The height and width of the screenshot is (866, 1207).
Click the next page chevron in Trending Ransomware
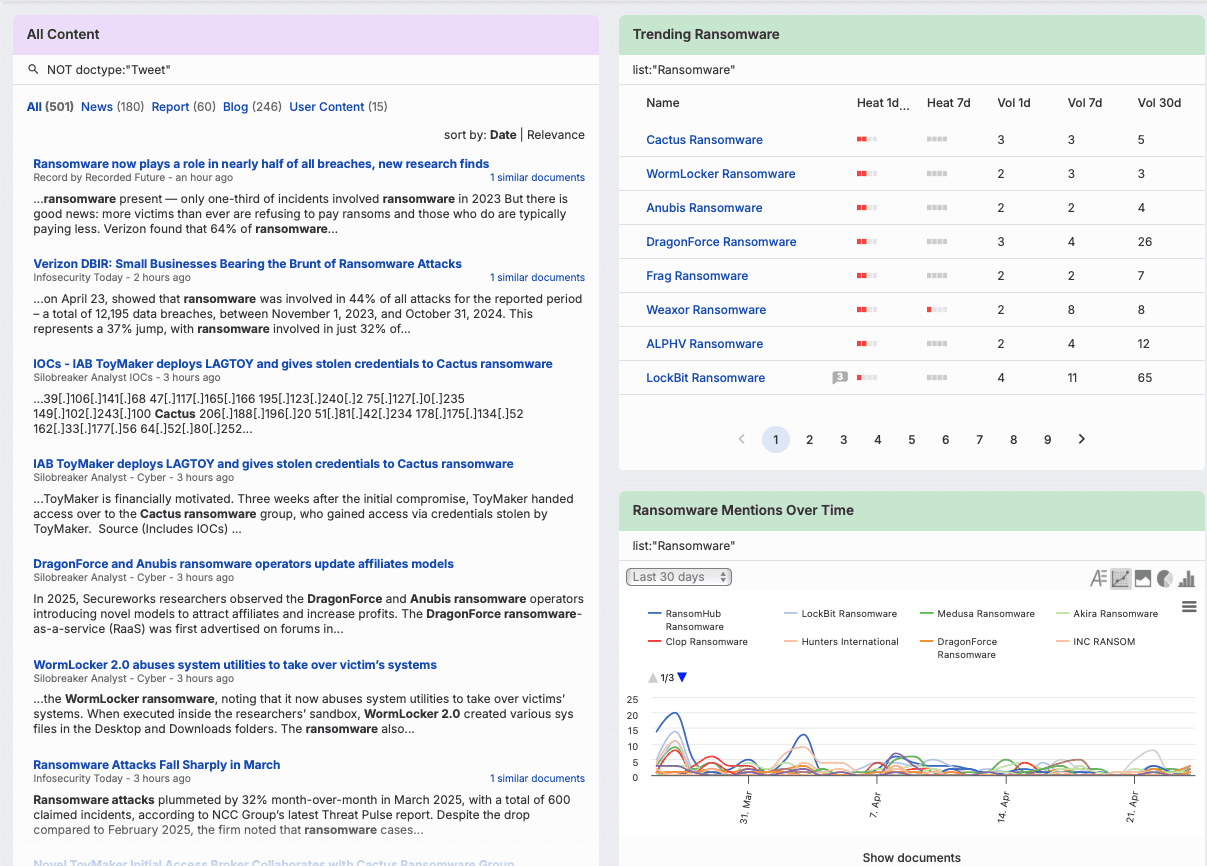point(1081,439)
